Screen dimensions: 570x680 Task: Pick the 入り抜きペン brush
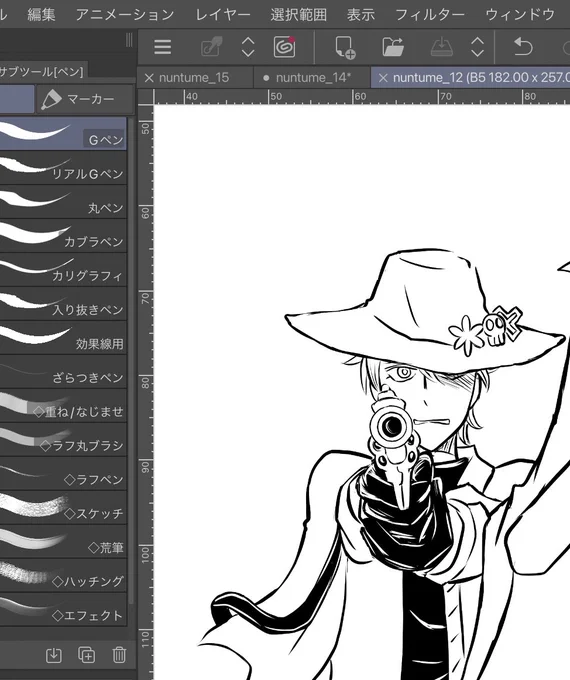[x=63, y=304]
